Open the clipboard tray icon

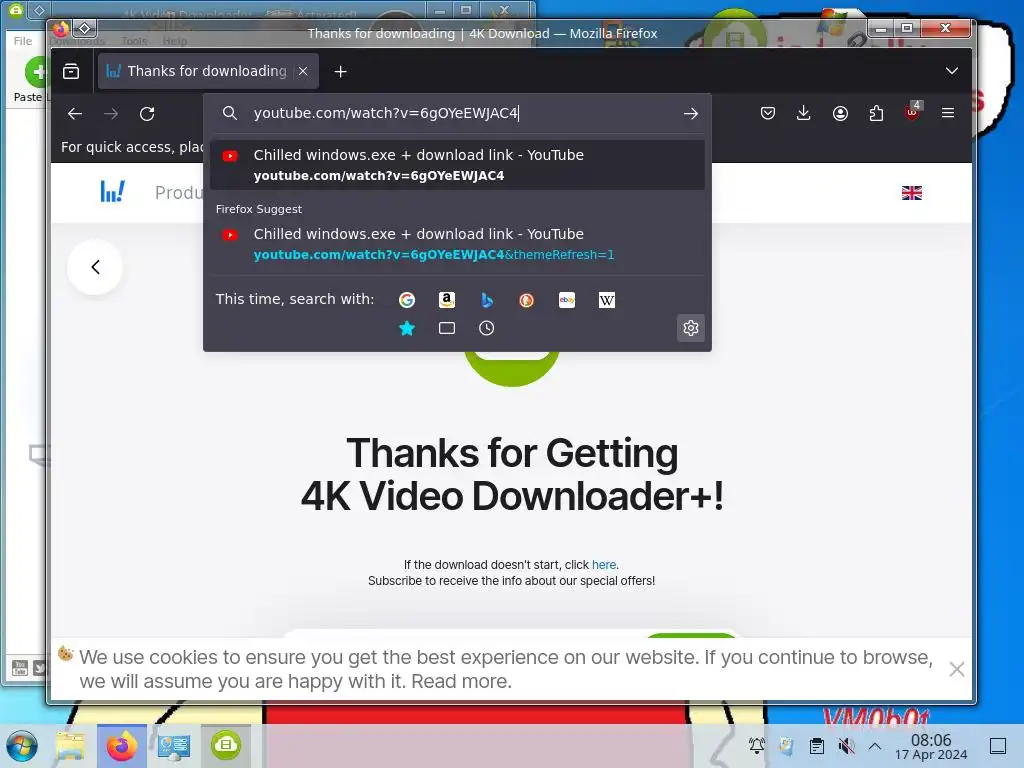point(816,746)
